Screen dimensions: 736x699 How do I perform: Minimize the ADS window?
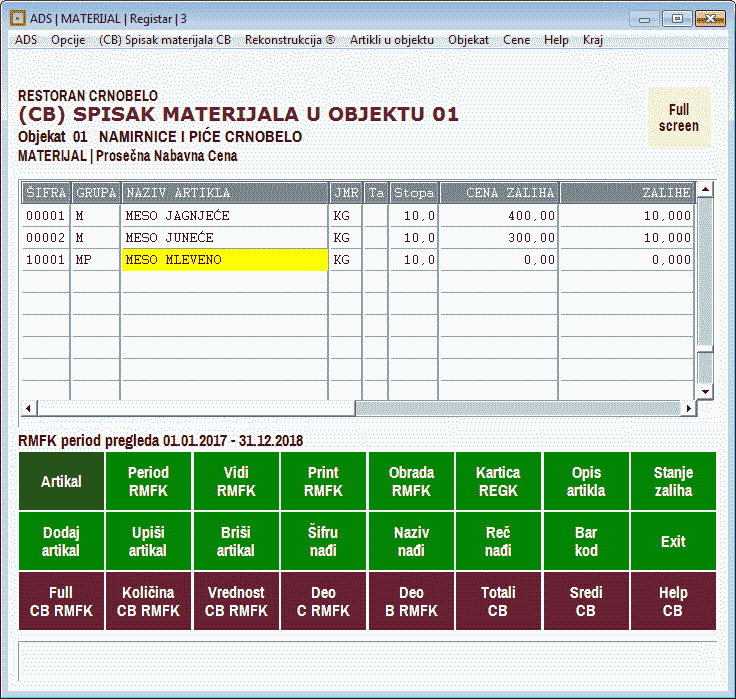click(644, 19)
